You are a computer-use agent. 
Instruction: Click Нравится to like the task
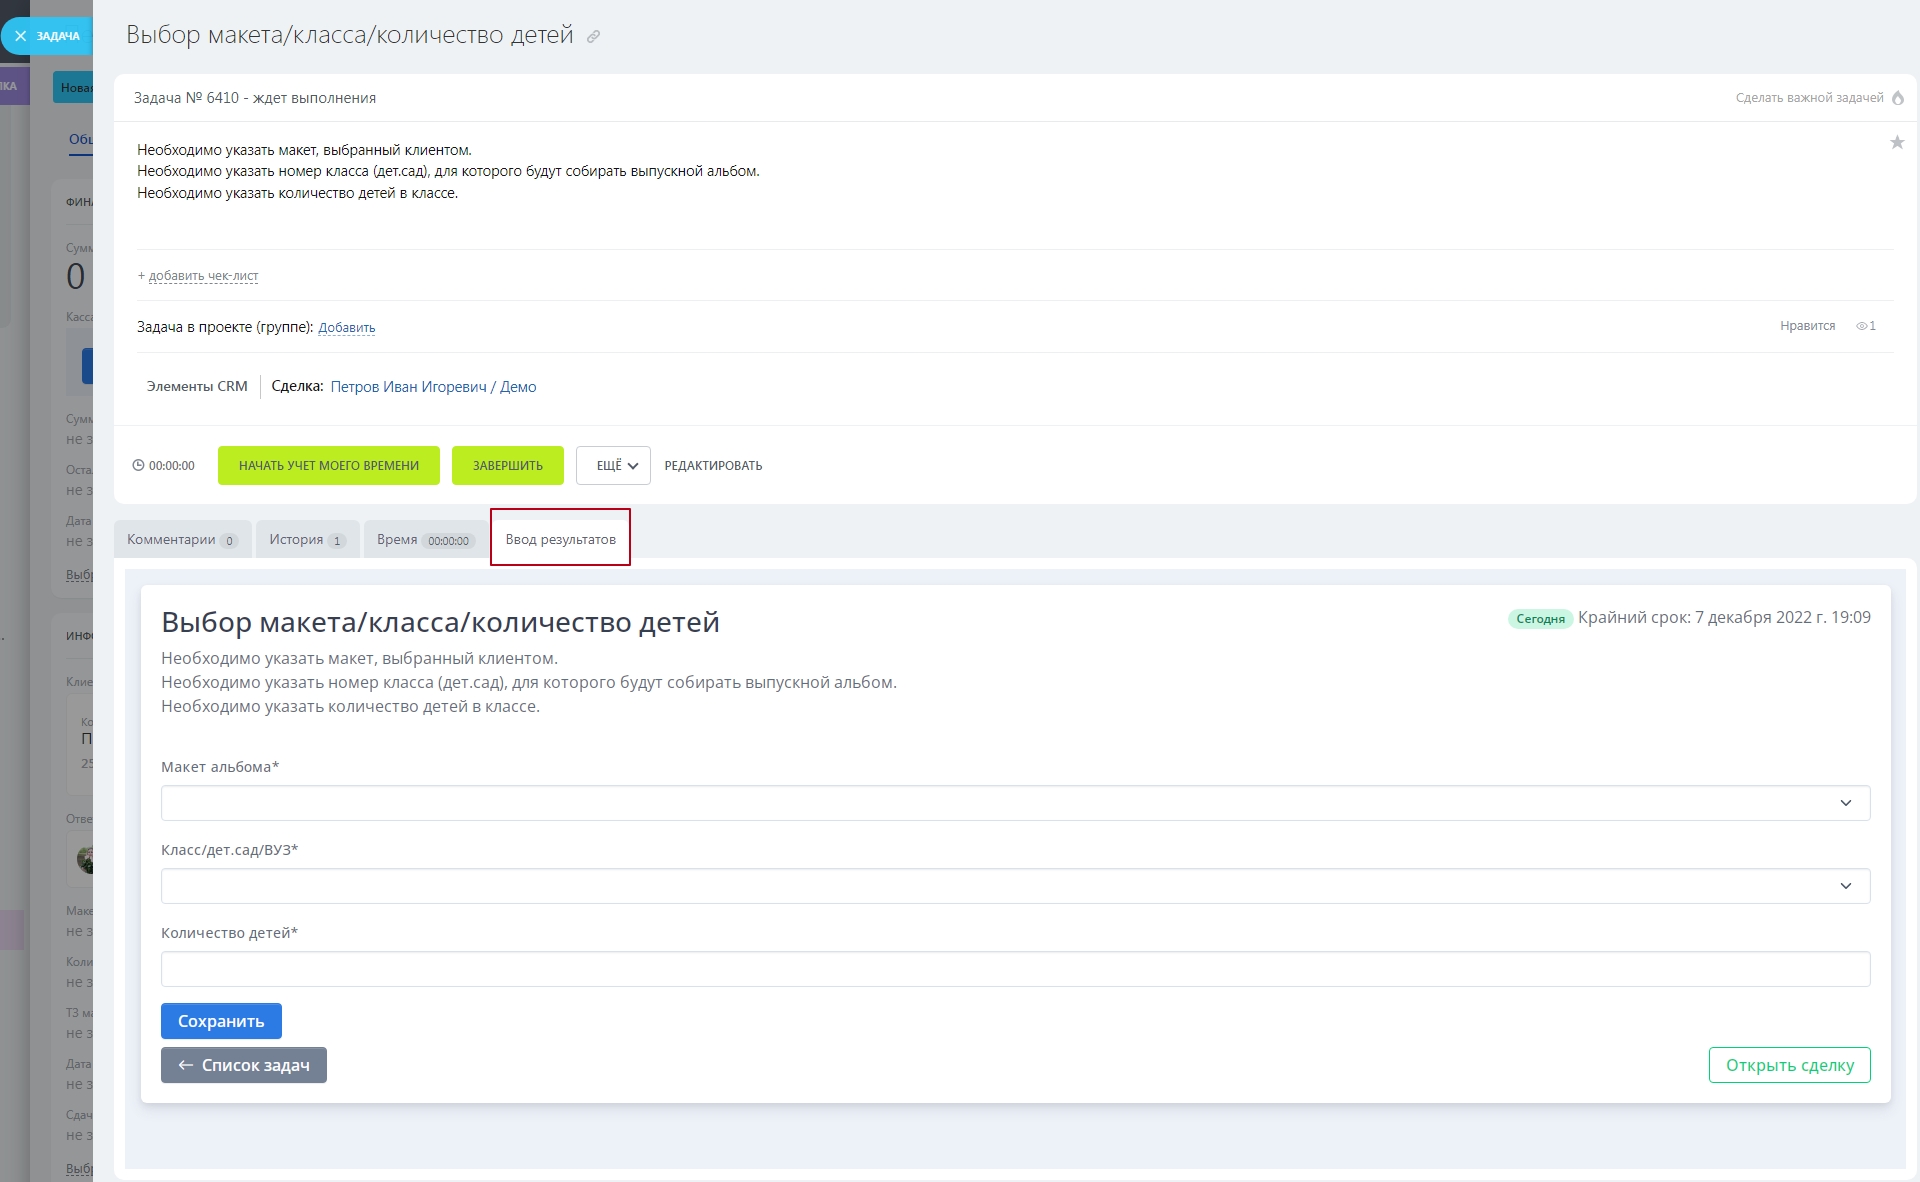(1807, 326)
